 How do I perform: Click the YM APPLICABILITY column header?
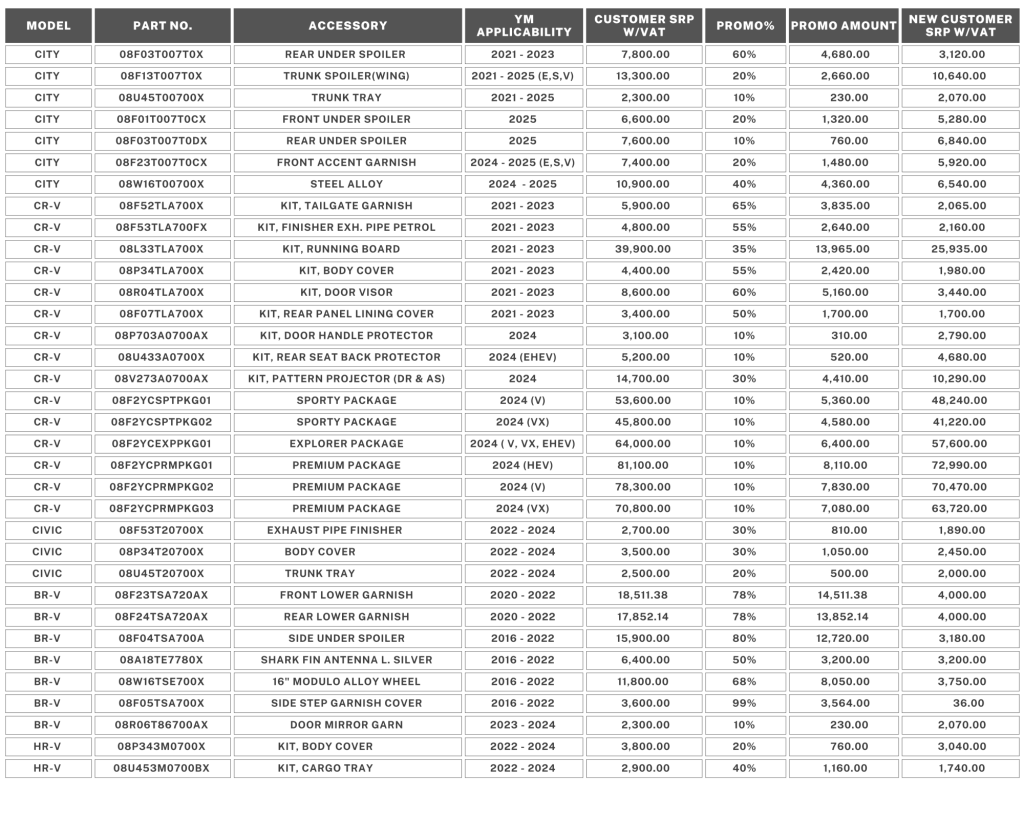click(x=523, y=25)
